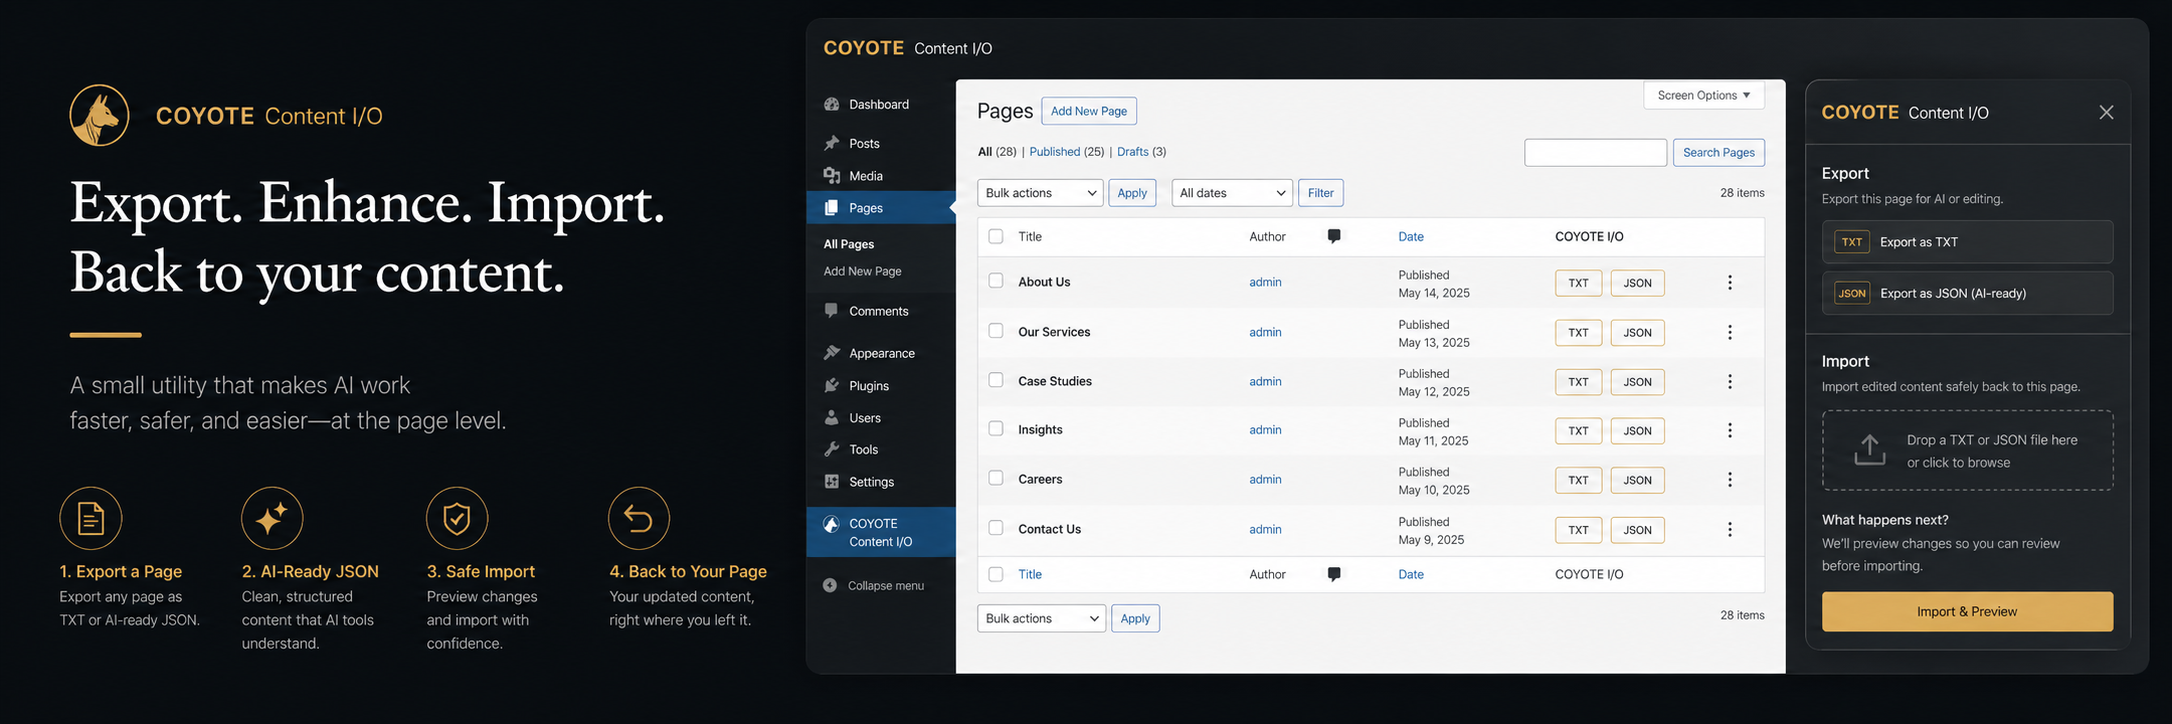Click the coyote logo in the banner

click(99, 115)
